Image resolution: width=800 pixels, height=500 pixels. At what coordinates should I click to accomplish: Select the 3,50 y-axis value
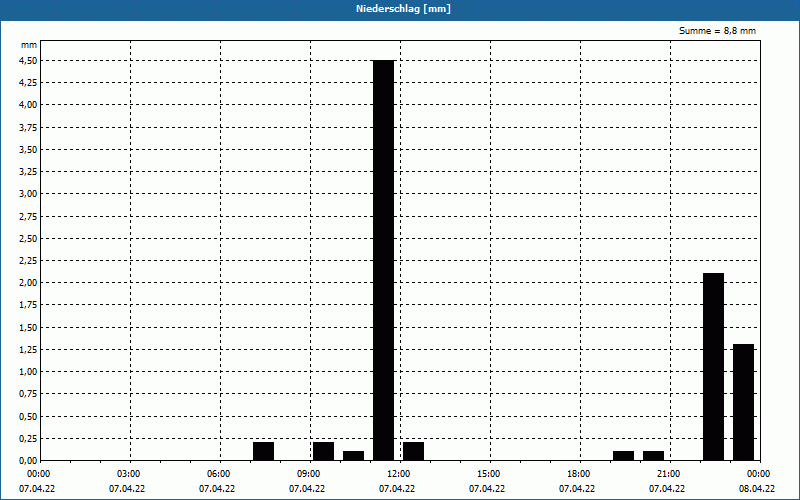pyautogui.click(x=28, y=149)
